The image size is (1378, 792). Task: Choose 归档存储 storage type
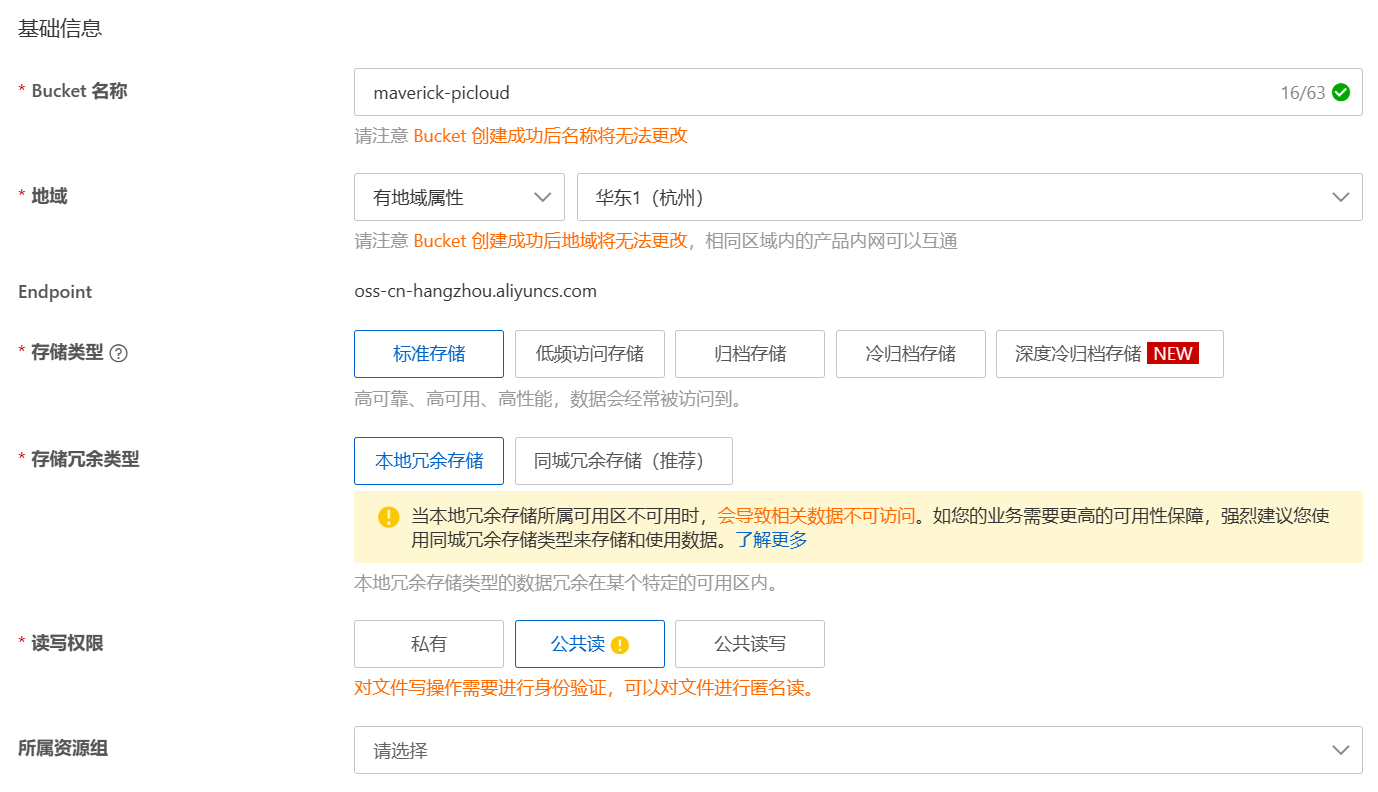pos(750,354)
